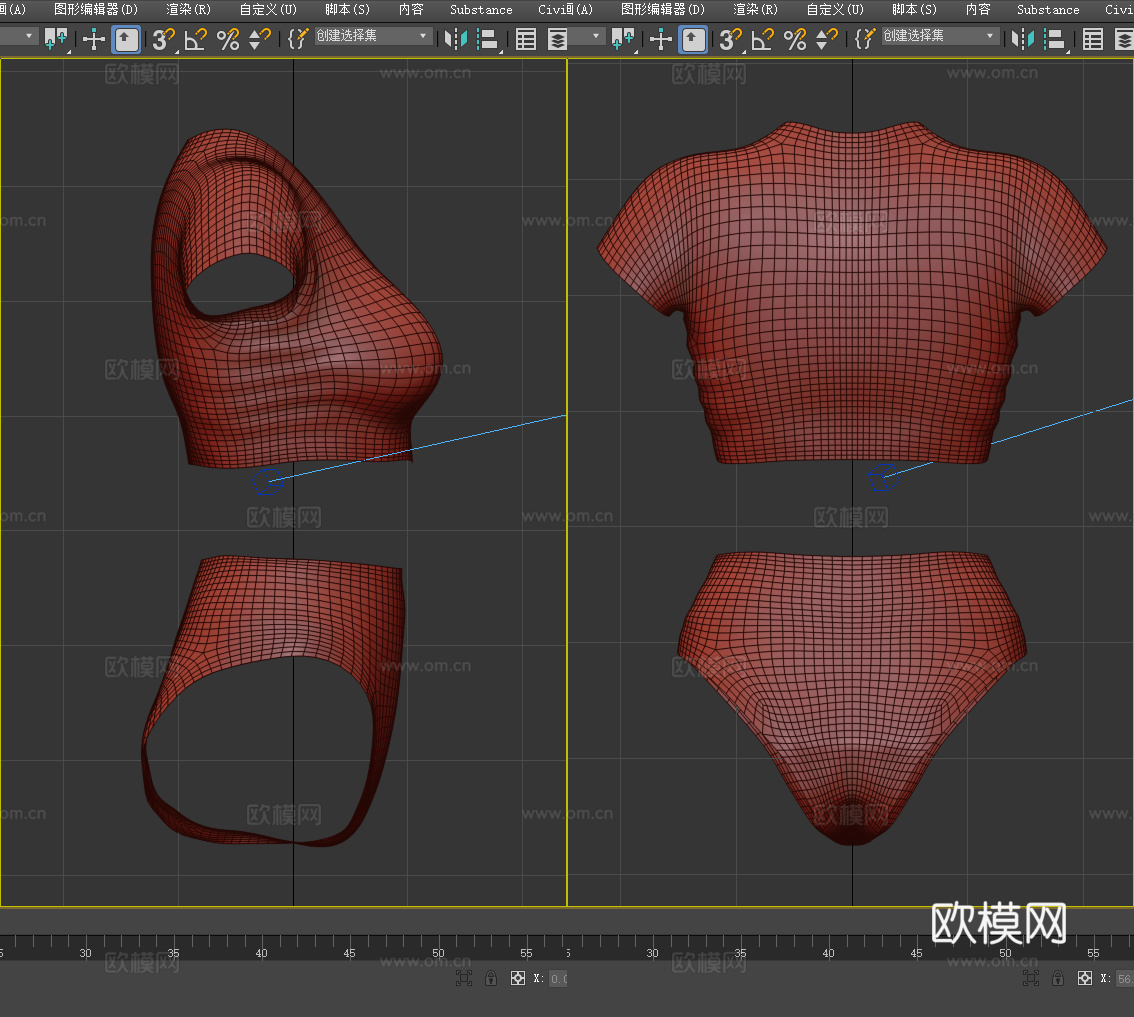
Task: Toggle Keyboard Shortcut Override in left-hand toolbar
Action: point(127,39)
